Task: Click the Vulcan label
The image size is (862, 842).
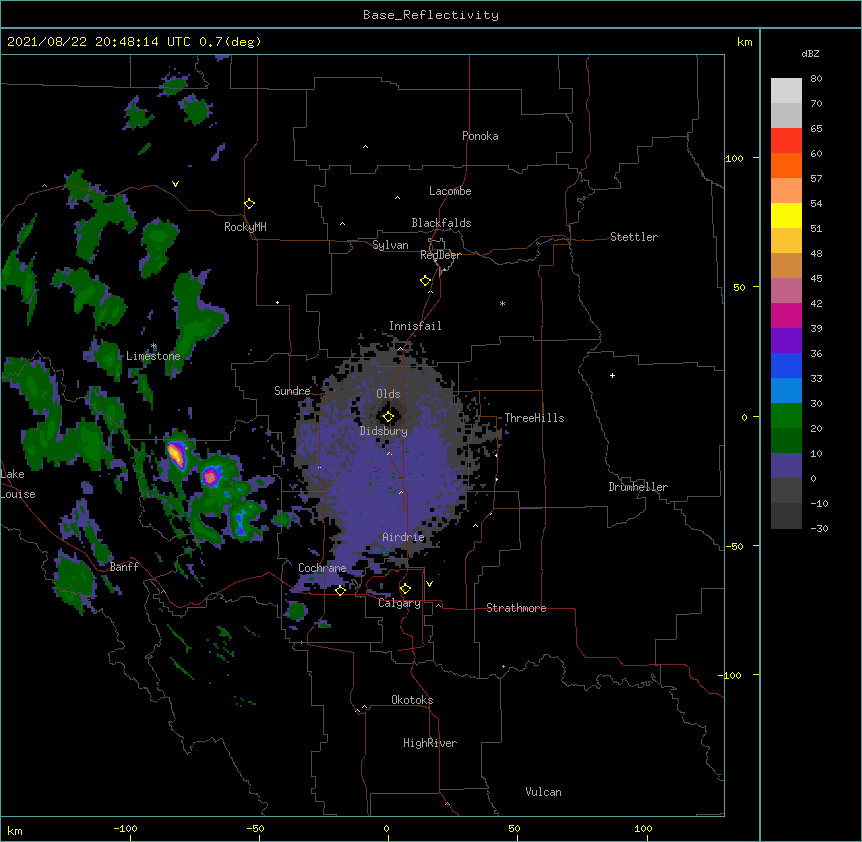Action: click(543, 792)
